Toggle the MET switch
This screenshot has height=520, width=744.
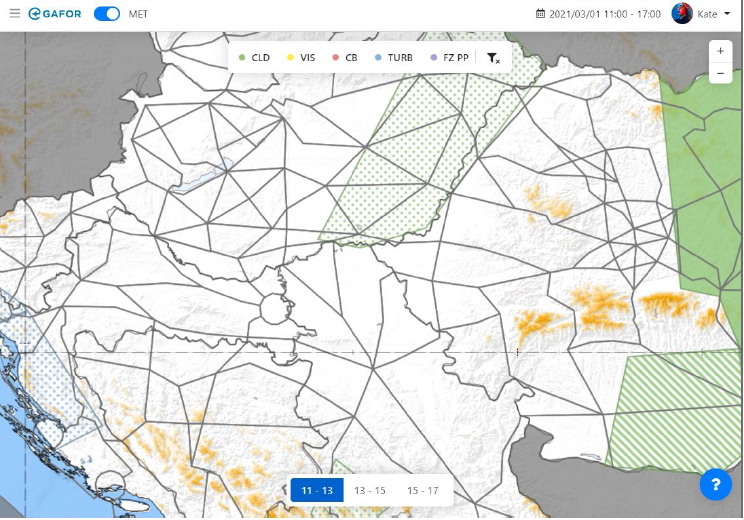(x=107, y=14)
